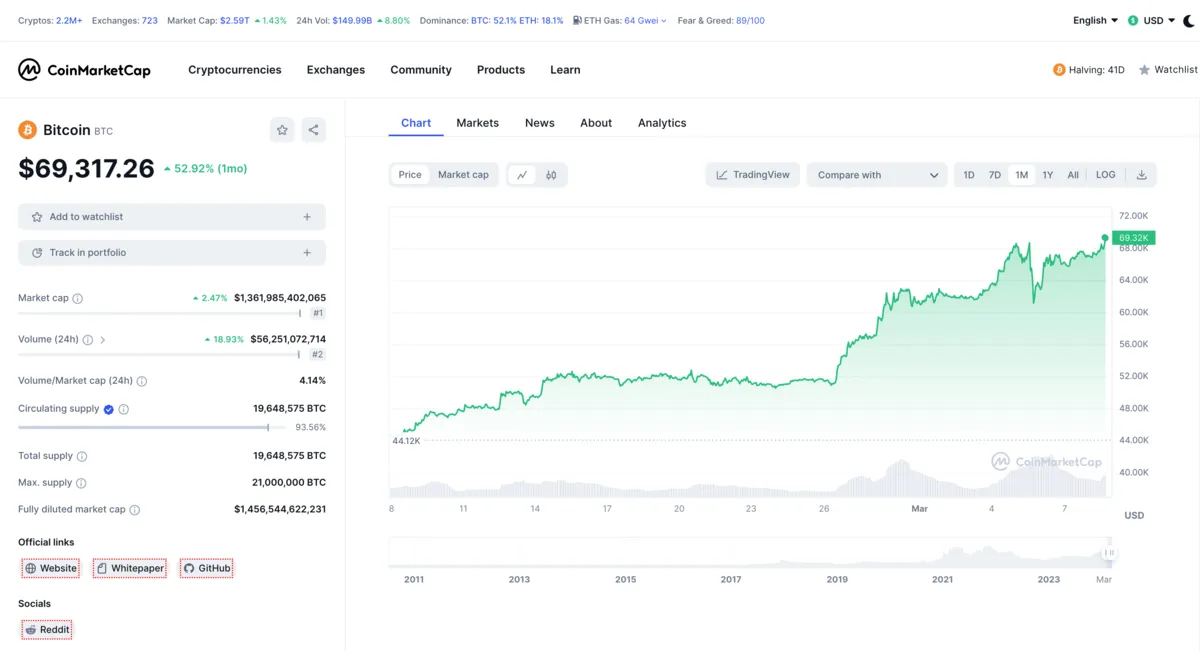This screenshot has width=1200, height=651.
Task: Open Bitcoin Whitepaper link
Action: click(x=129, y=568)
